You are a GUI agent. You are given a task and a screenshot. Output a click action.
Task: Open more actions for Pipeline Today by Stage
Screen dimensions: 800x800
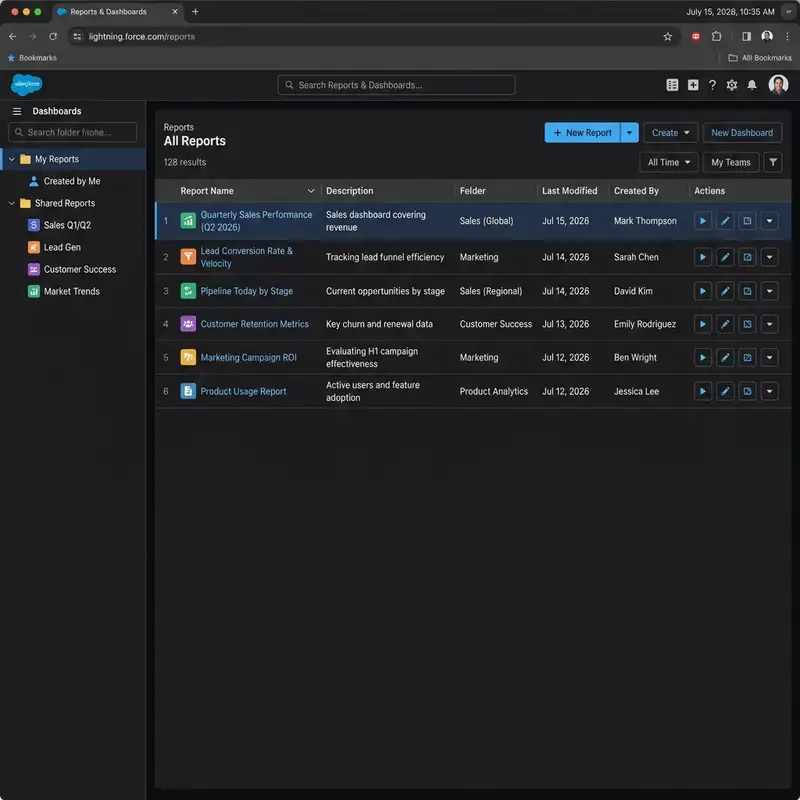769,291
